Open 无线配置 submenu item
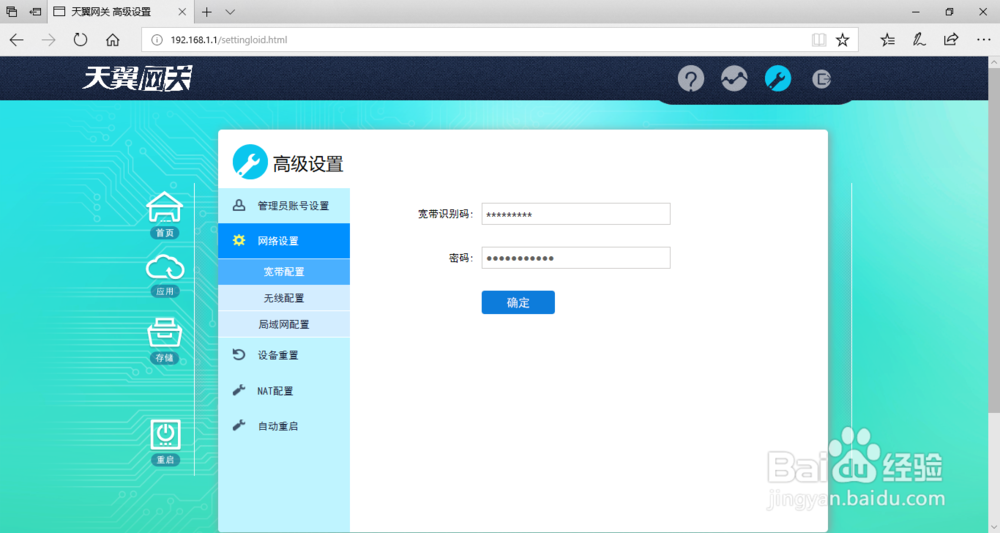Image resolution: width=1000 pixels, height=533 pixels. [x=284, y=298]
